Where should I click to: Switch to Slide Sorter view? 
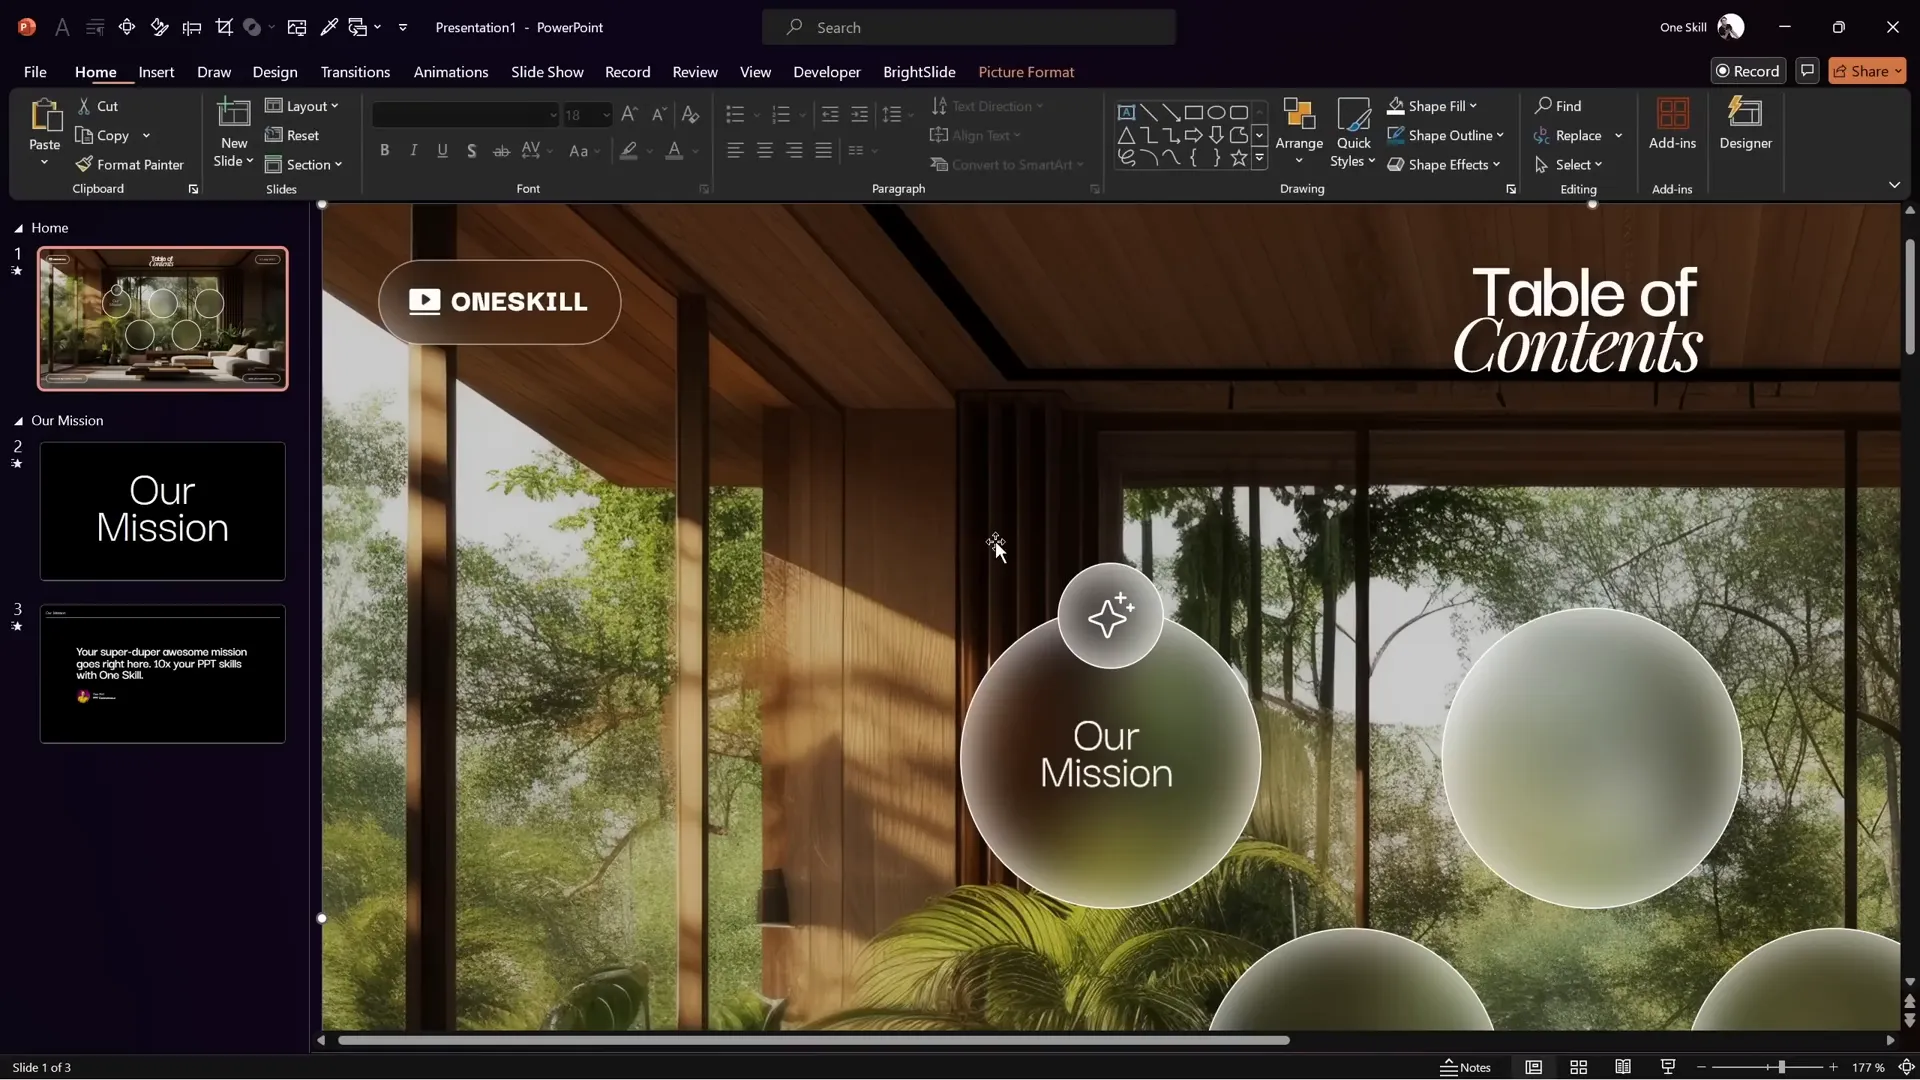click(x=1578, y=1067)
